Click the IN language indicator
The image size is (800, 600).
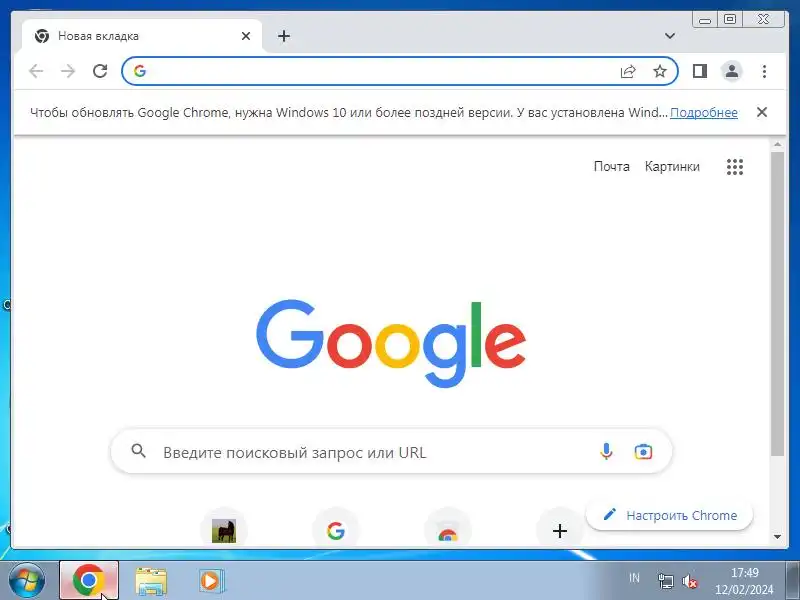(634, 578)
